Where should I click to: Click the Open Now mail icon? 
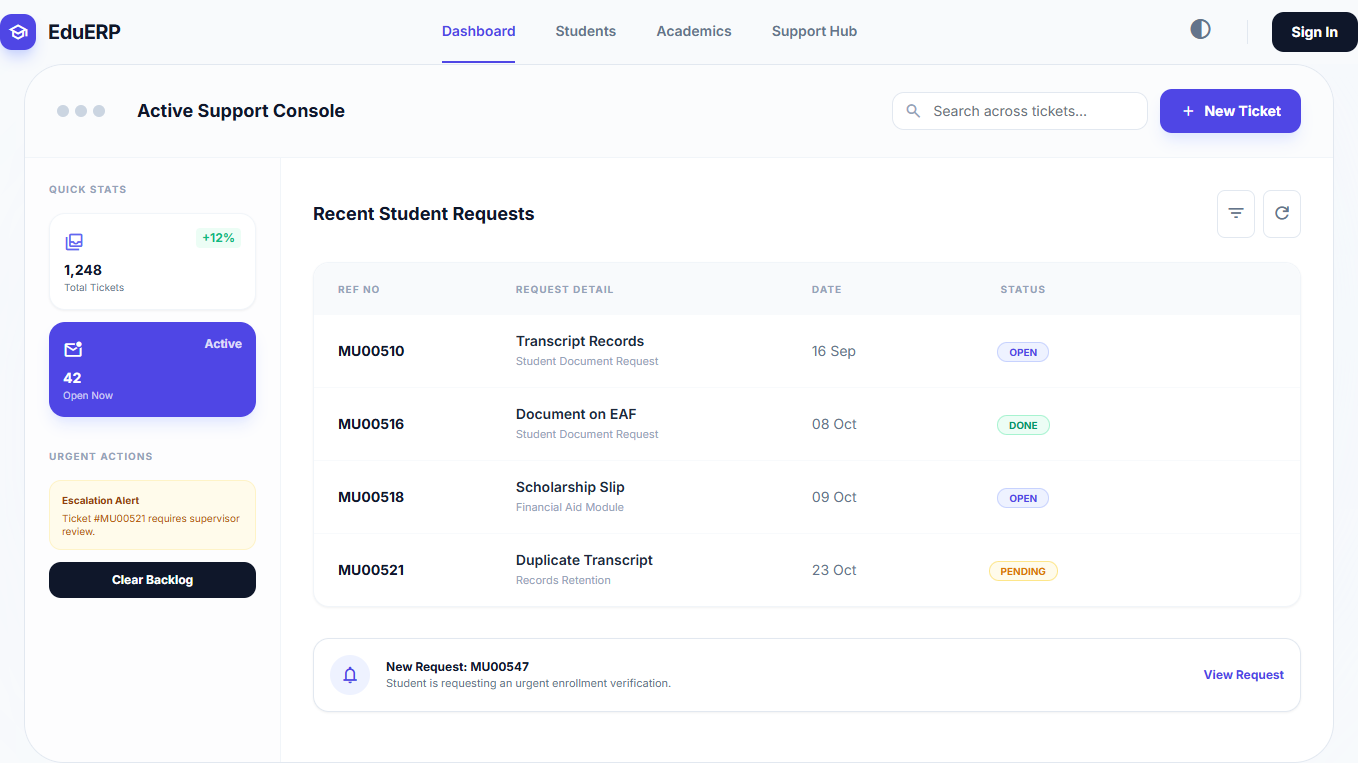click(73, 349)
